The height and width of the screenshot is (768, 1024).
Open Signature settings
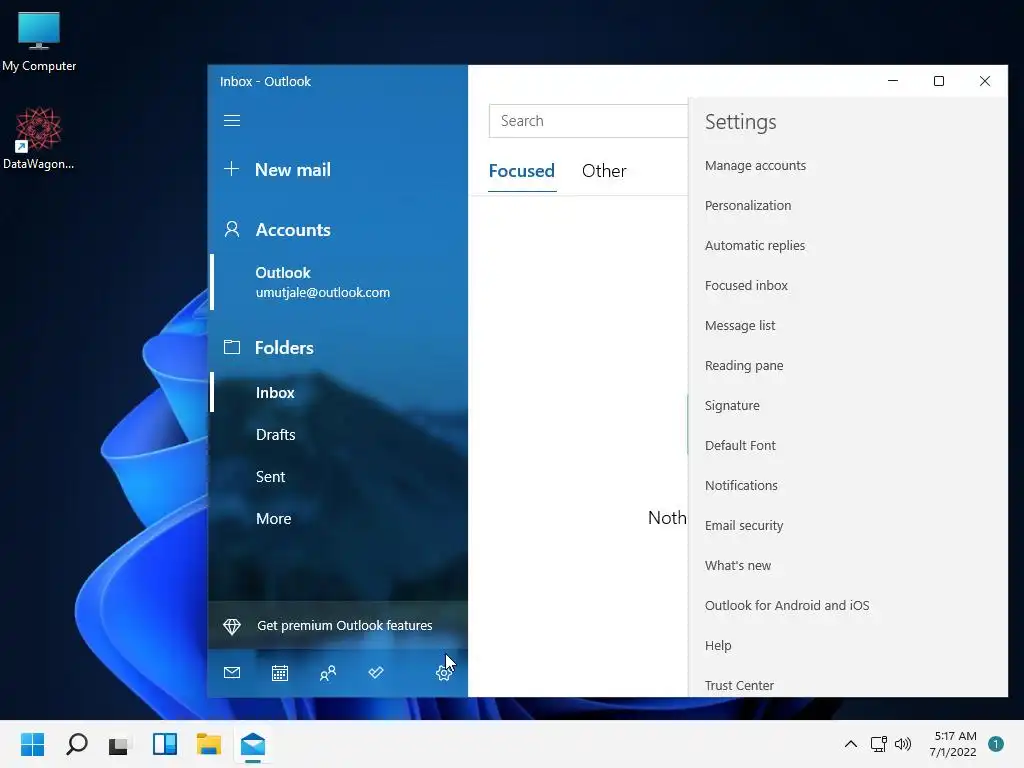732,406
